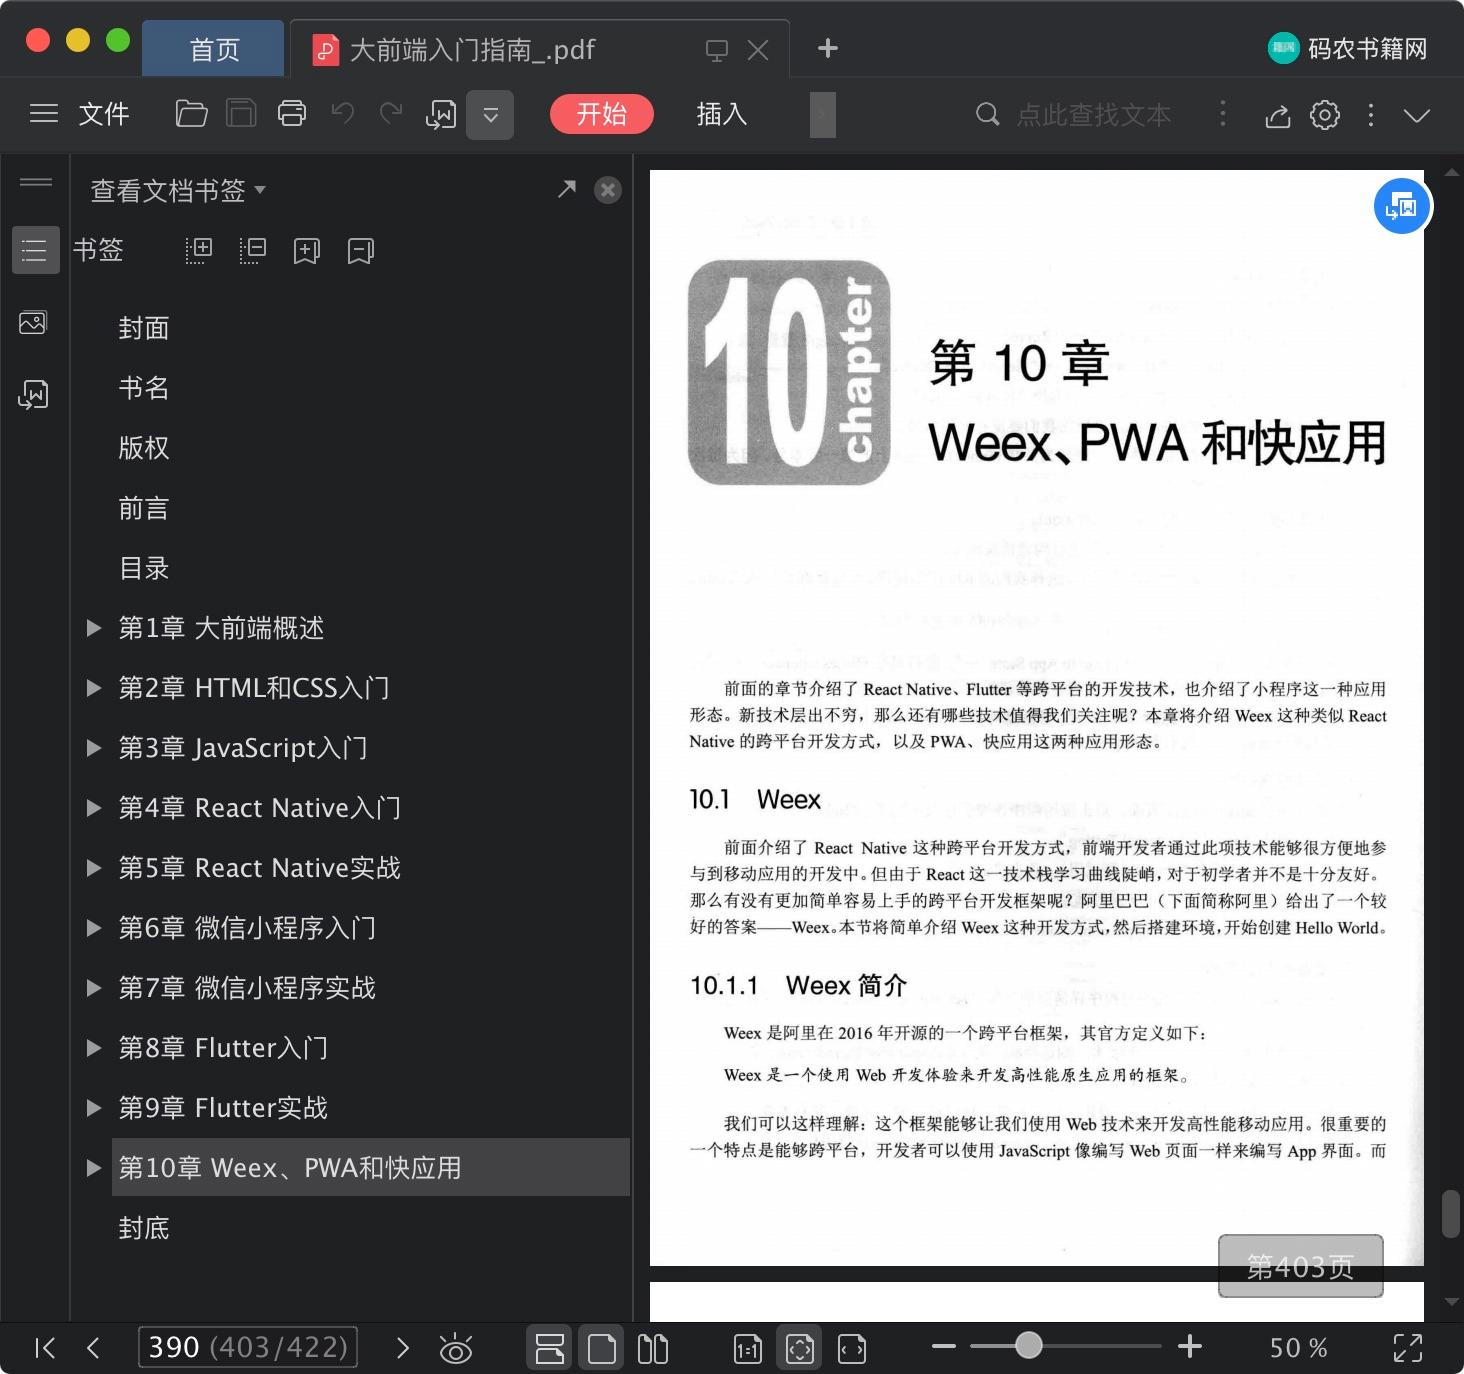Close the 大前端入门指南_.pdf tab
The width and height of the screenshot is (1464, 1374).
coord(758,50)
